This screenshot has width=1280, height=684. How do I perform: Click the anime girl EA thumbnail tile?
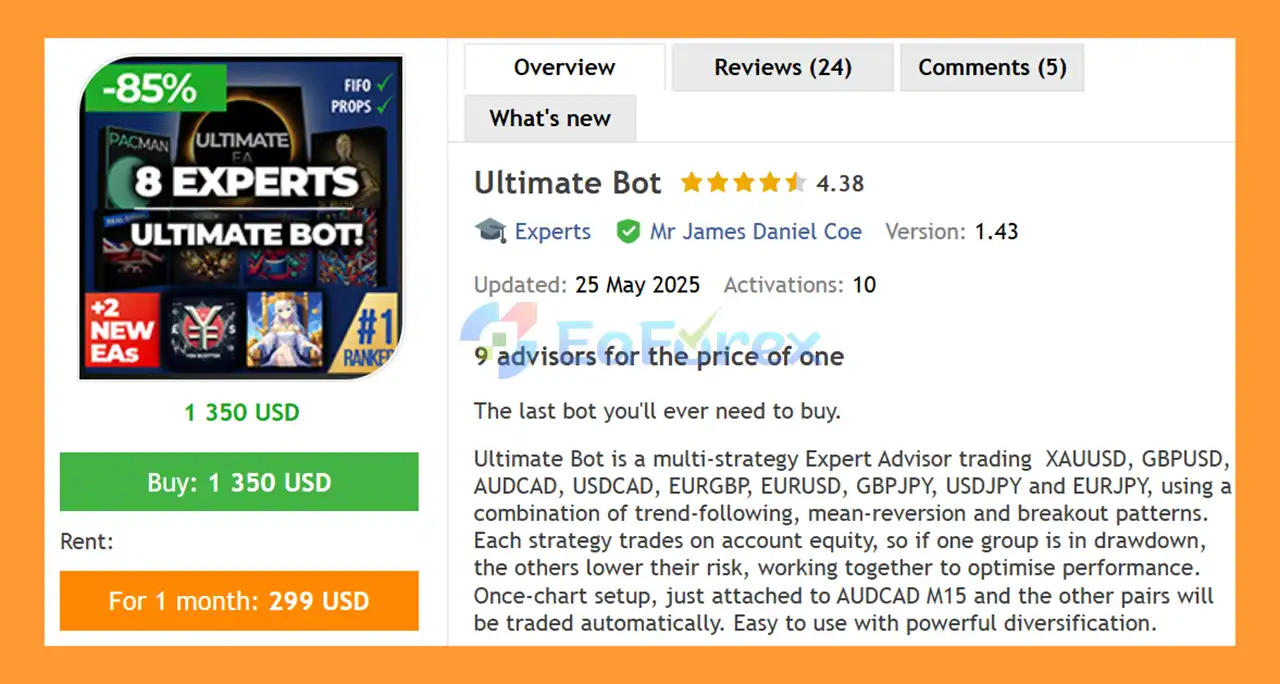(285, 329)
